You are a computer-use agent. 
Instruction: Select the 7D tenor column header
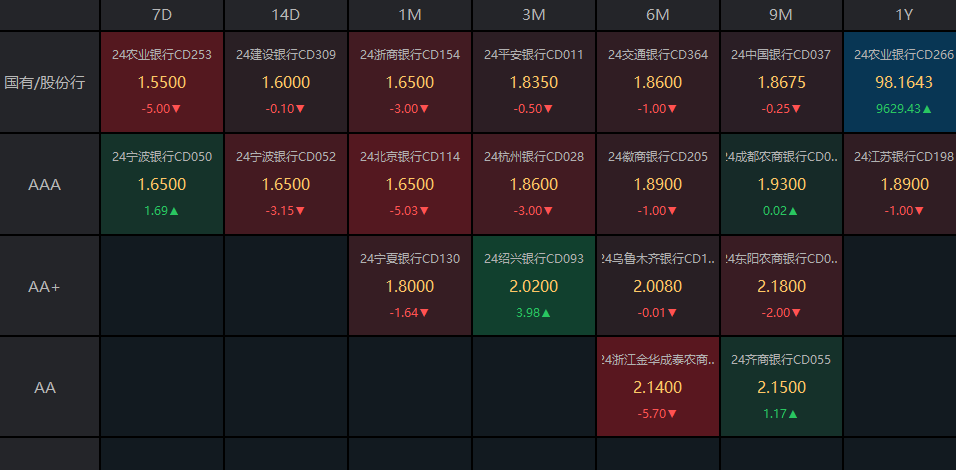(161, 15)
